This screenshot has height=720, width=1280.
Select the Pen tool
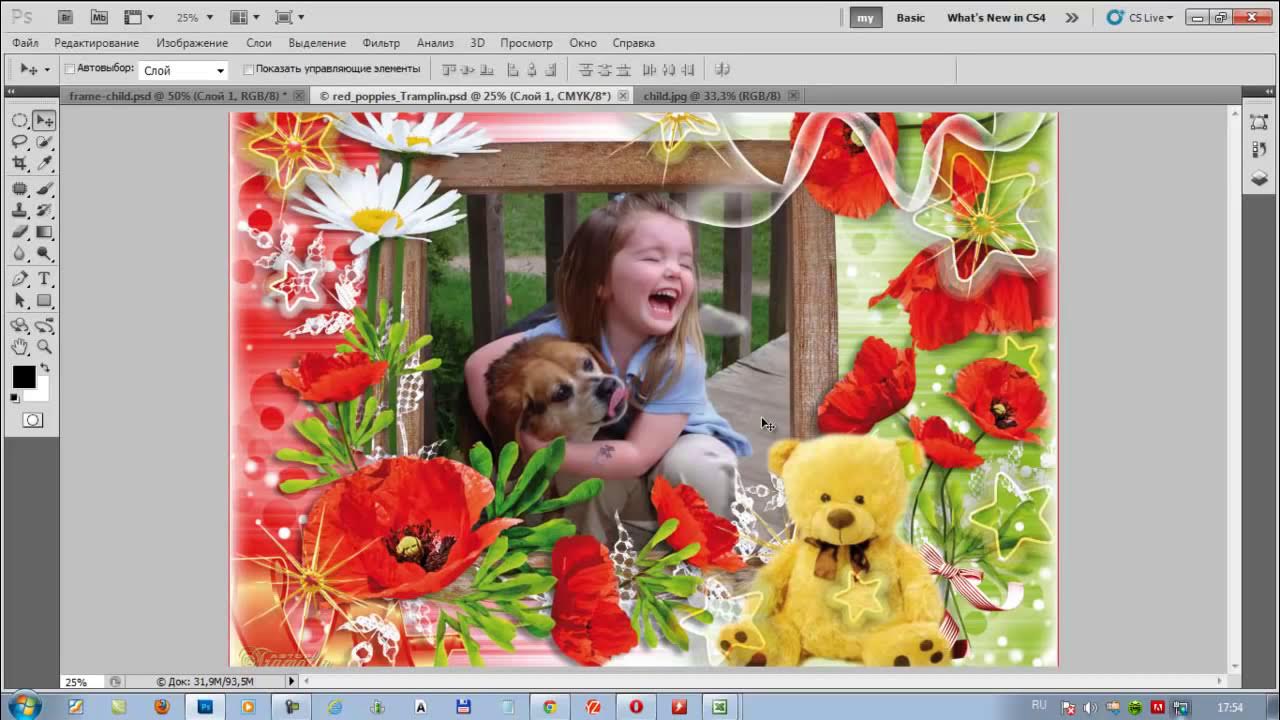click(19, 279)
